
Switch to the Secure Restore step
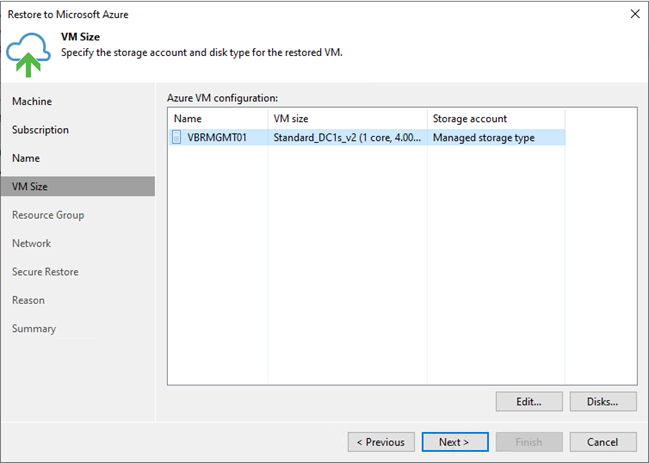click(x=45, y=272)
